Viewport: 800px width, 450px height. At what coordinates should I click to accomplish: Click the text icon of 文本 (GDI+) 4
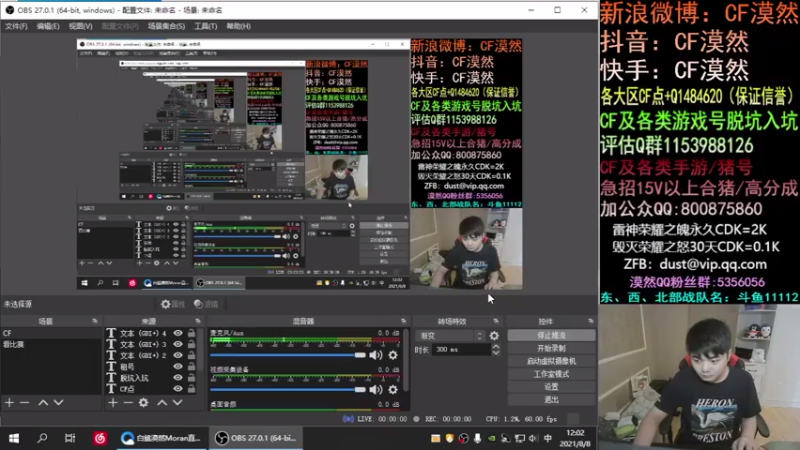pos(111,333)
